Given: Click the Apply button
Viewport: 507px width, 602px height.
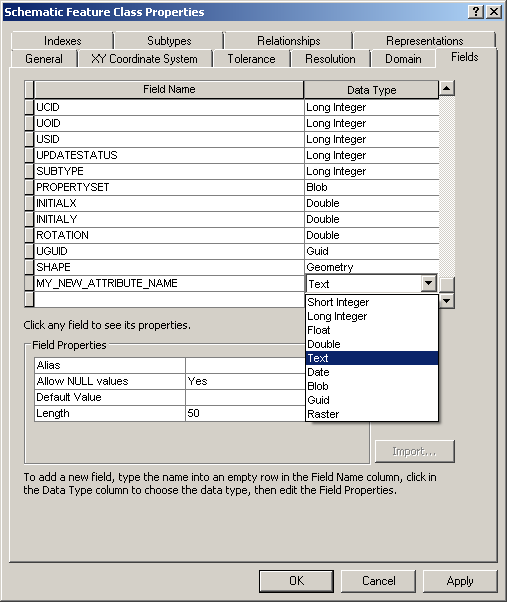Looking at the screenshot, I should tap(460, 581).
